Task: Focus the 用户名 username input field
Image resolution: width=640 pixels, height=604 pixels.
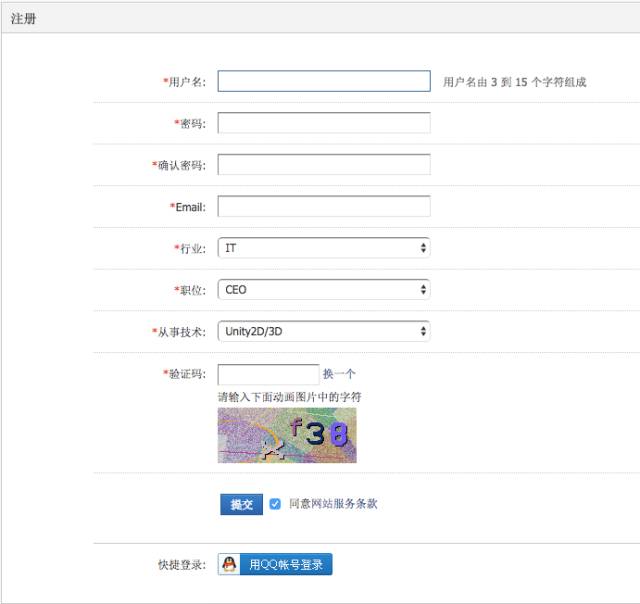Action: pos(323,81)
